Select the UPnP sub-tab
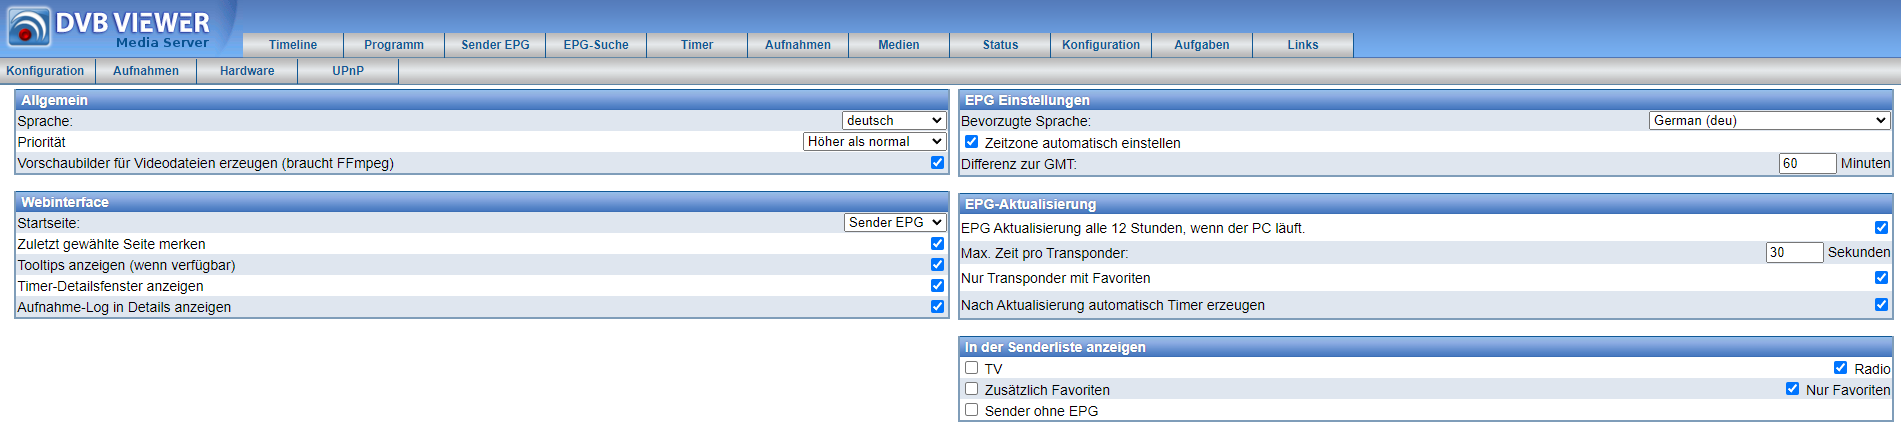Screen dimensions: 1901x437 (x=348, y=71)
